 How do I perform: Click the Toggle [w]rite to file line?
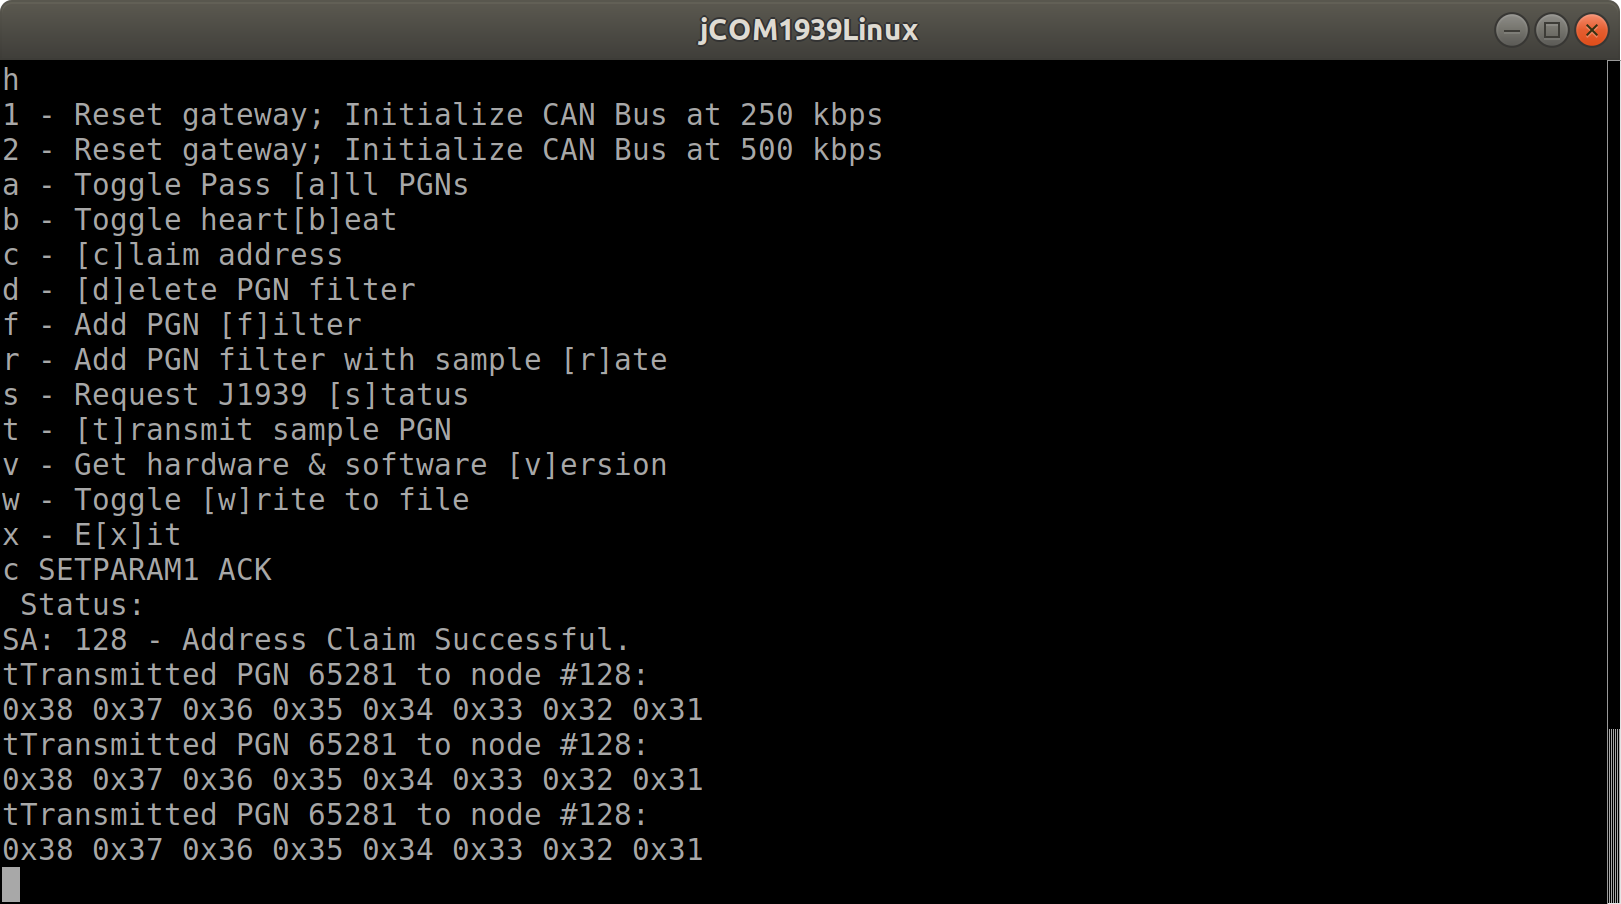(235, 500)
